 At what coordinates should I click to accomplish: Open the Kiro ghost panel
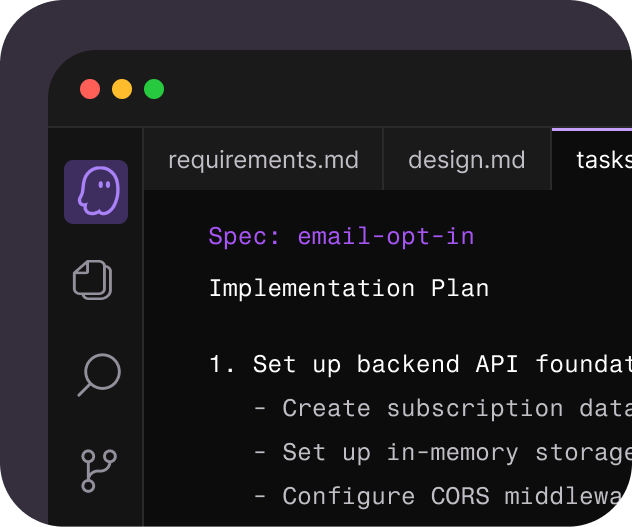(96, 192)
